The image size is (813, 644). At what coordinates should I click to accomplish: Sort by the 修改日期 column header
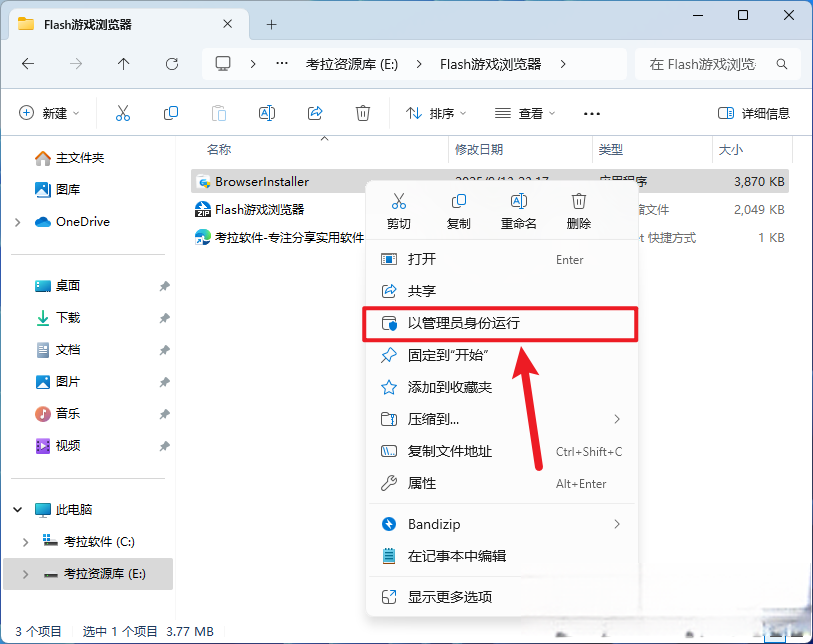(x=479, y=150)
